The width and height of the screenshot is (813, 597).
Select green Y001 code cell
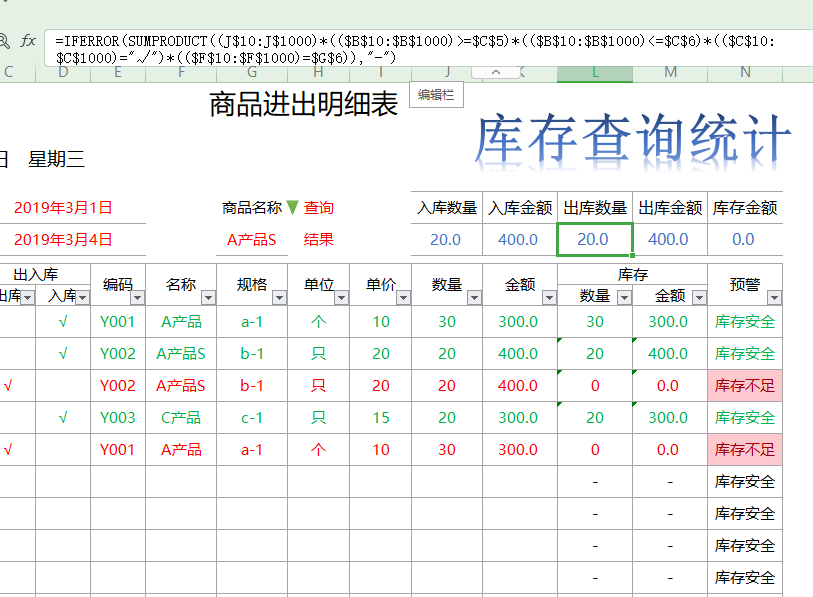(x=118, y=322)
